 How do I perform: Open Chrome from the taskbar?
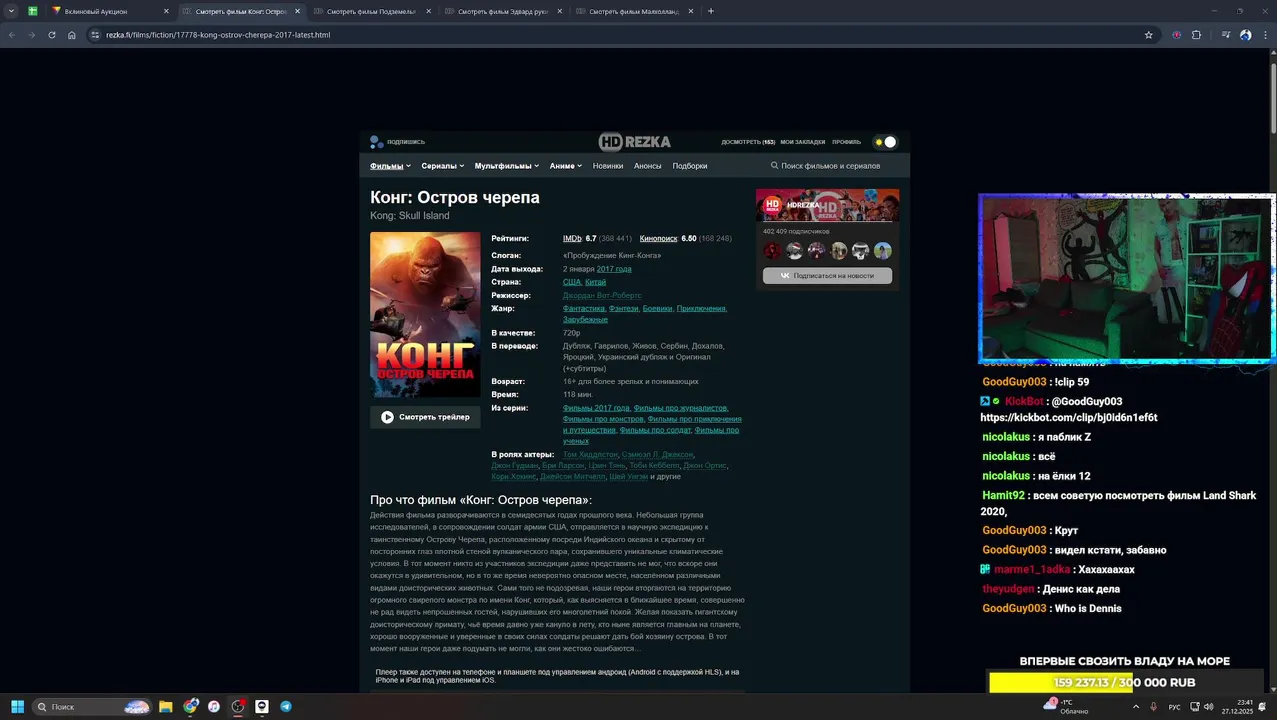[x=190, y=707]
